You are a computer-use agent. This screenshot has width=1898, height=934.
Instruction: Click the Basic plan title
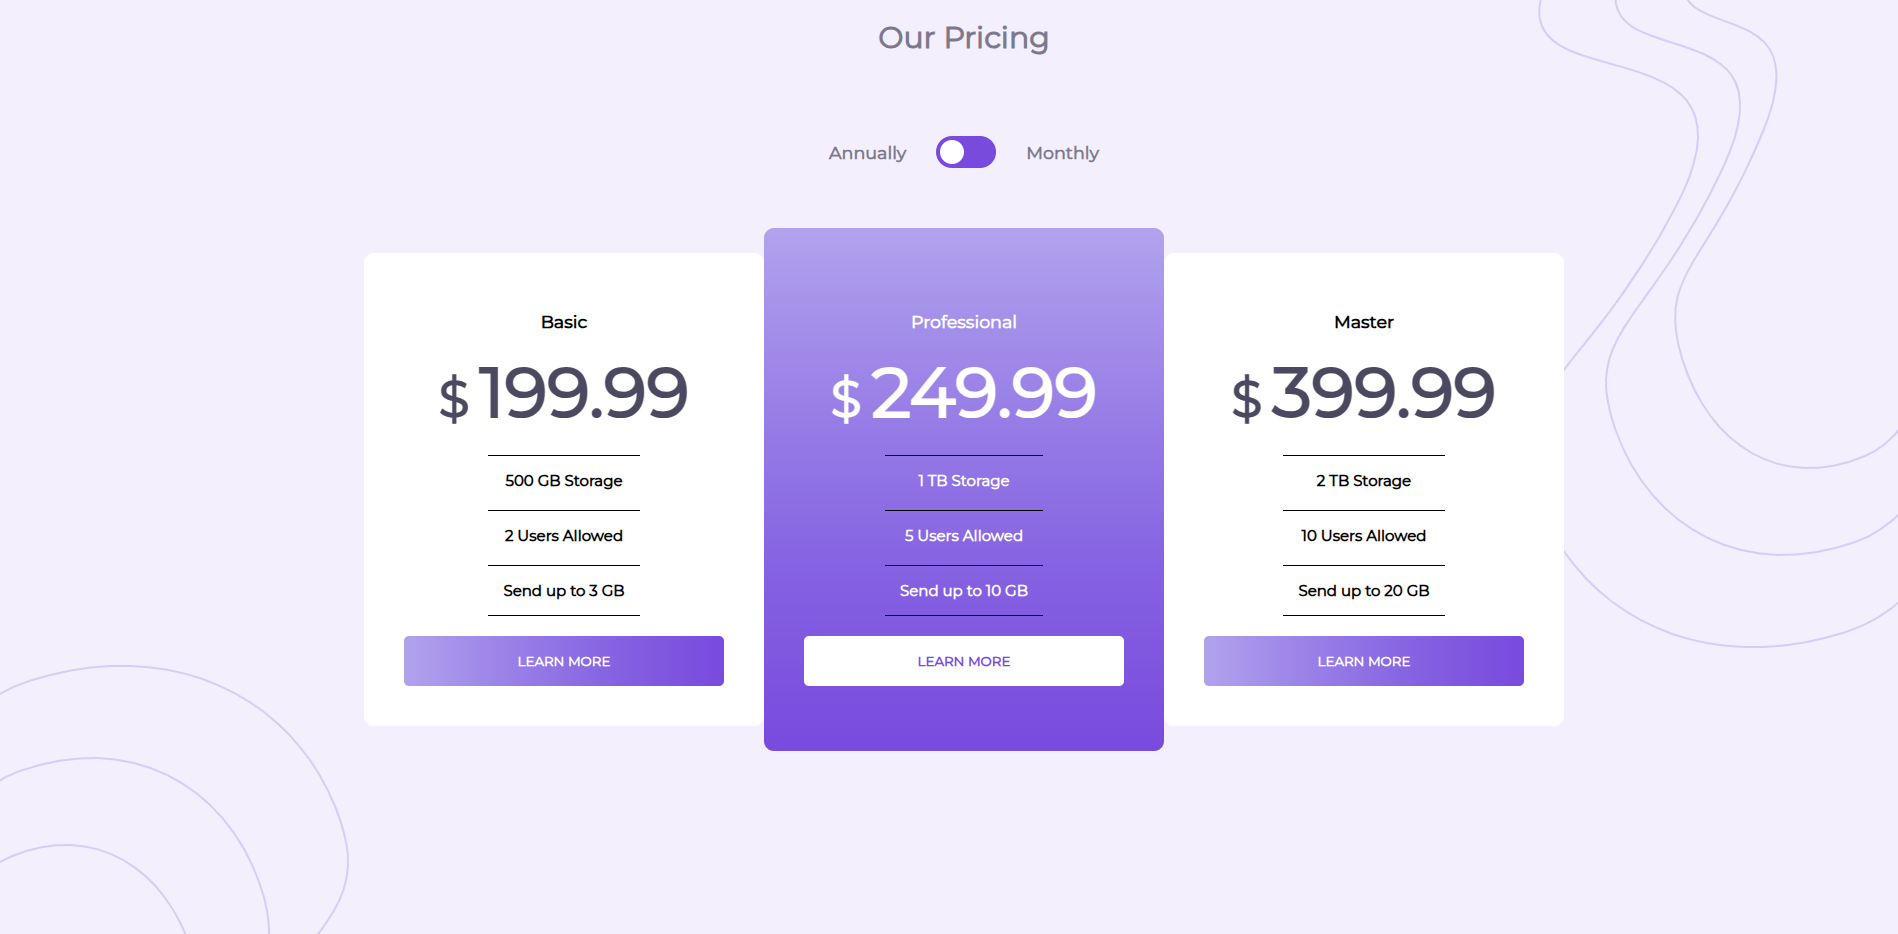[x=563, y=322]
